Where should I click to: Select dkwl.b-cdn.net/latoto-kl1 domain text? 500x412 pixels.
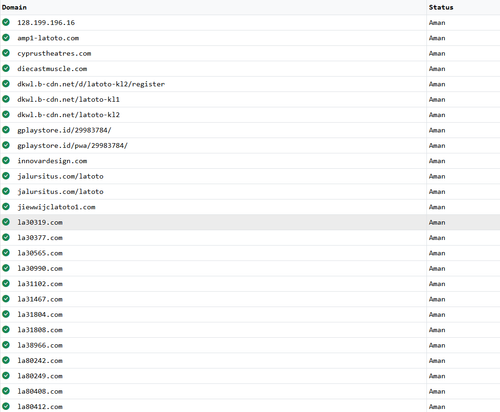pyautogui.click(x=68, y=99)
